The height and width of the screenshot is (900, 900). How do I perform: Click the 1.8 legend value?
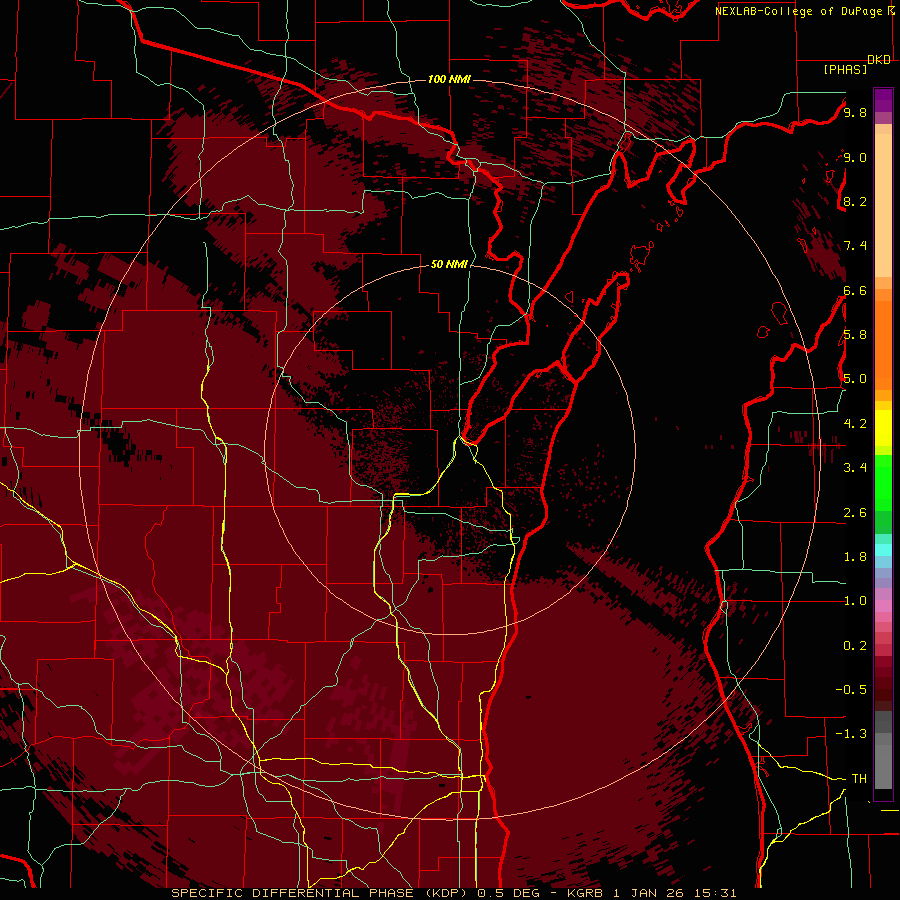[x=855, y=557]
